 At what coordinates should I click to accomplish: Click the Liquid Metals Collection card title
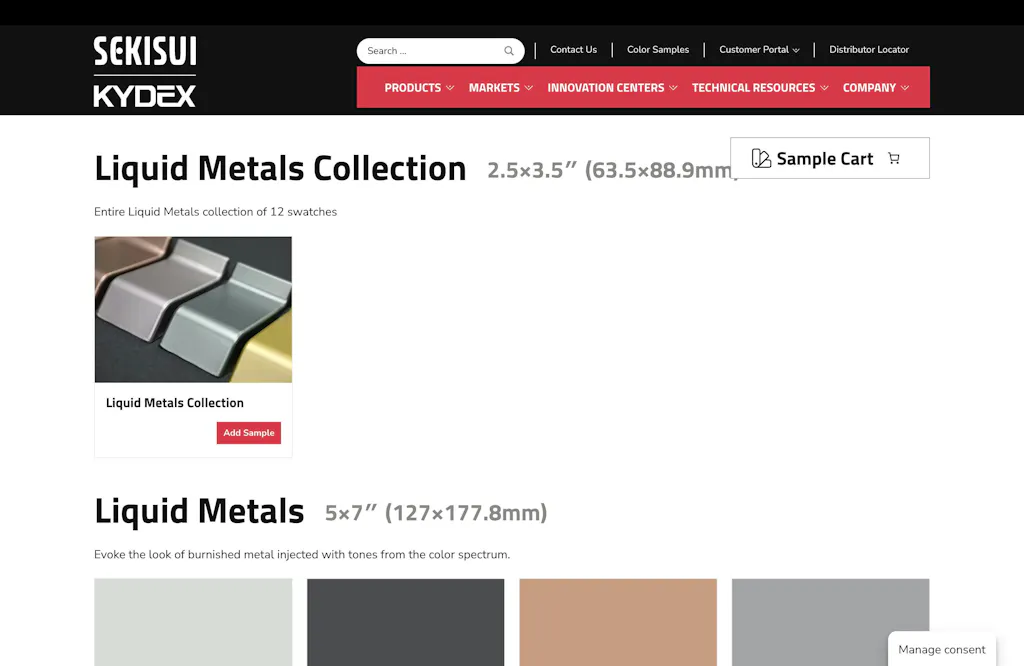(x=174, y=403)
